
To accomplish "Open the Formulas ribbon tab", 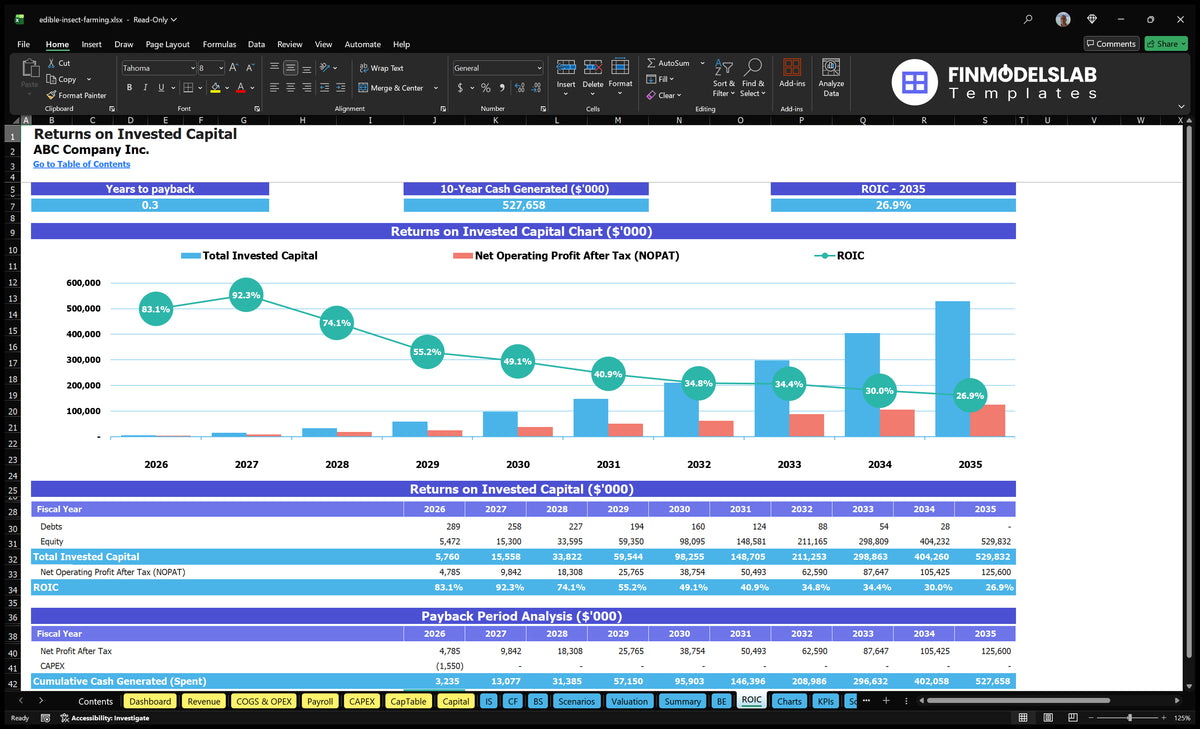I will (219, 44).
